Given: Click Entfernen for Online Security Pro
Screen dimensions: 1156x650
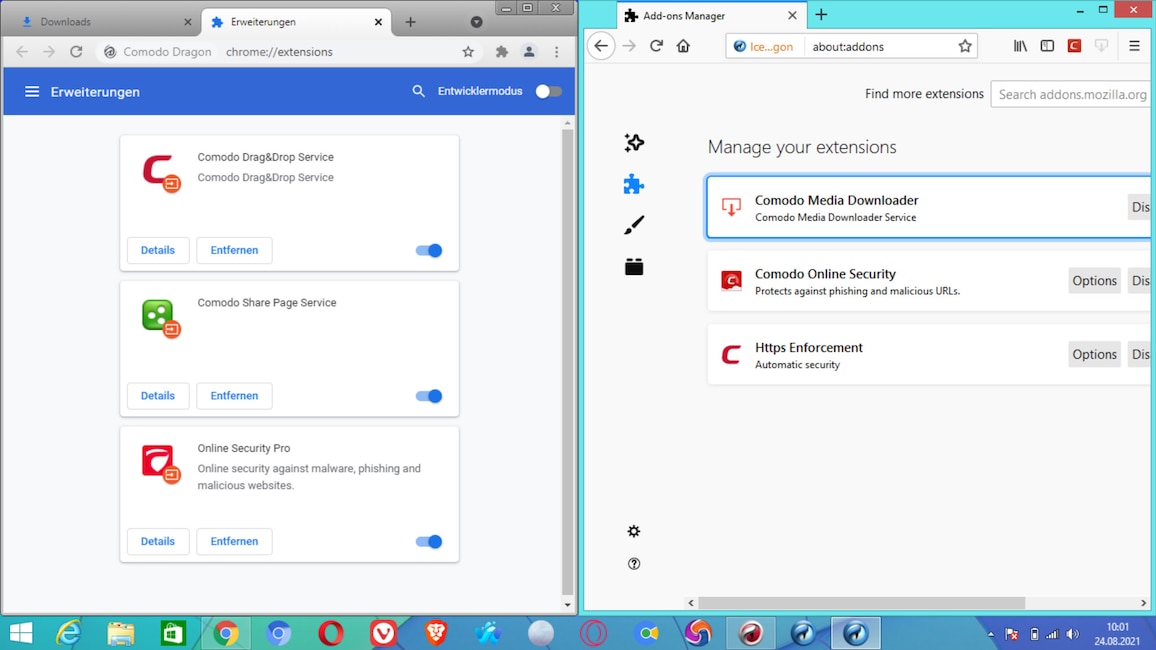Looking at the screenshot, I should pyautogui.click(x=234, y=541).
